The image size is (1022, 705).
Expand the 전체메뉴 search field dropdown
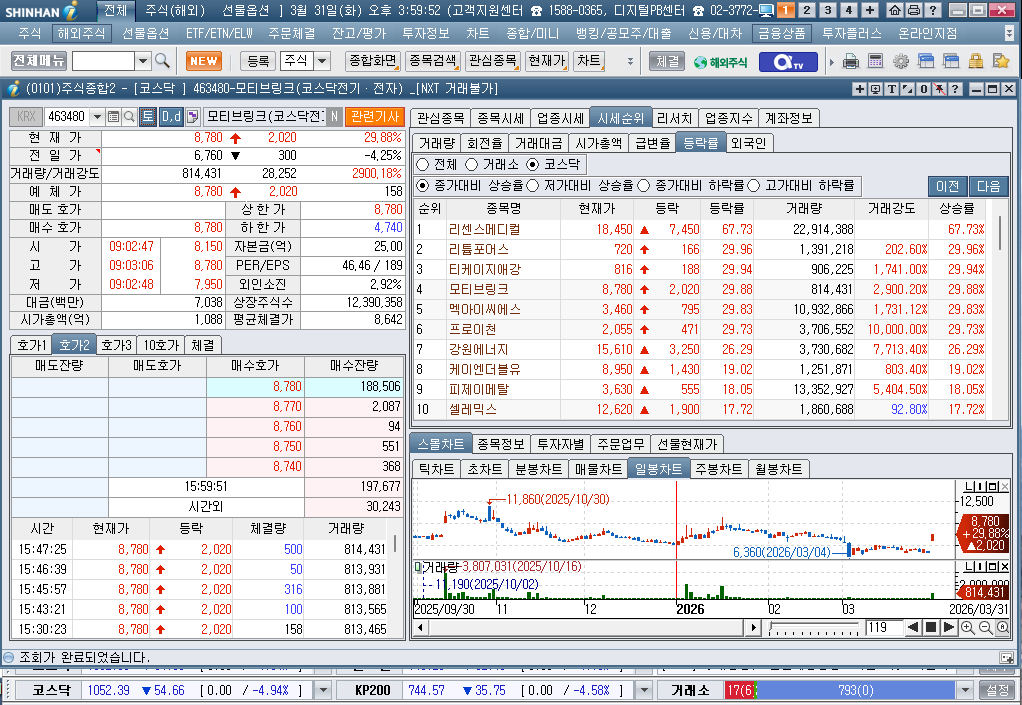[x=143, y=61]
